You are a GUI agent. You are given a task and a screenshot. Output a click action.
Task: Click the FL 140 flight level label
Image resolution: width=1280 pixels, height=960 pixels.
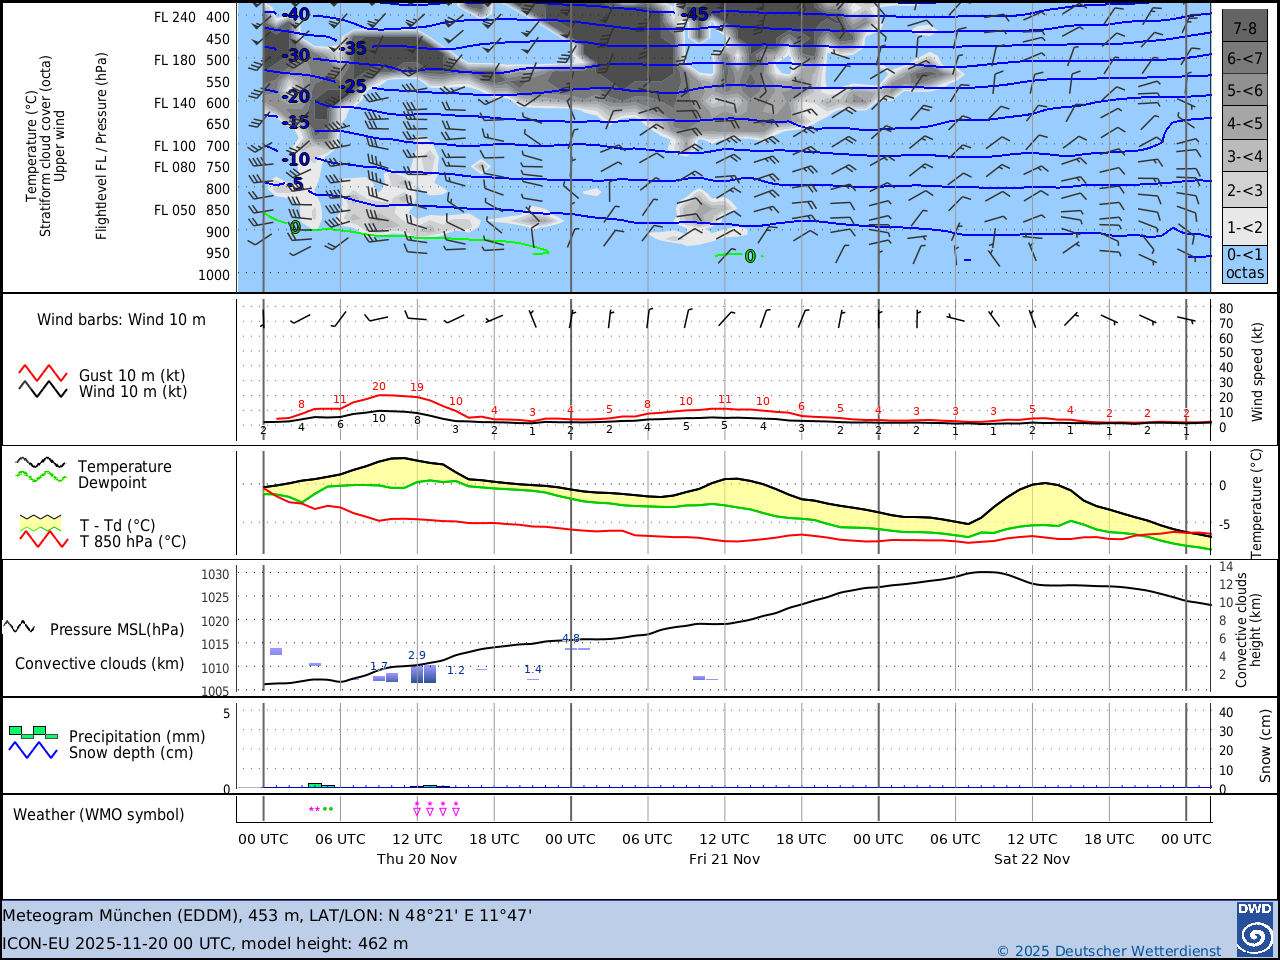point(175,103)
